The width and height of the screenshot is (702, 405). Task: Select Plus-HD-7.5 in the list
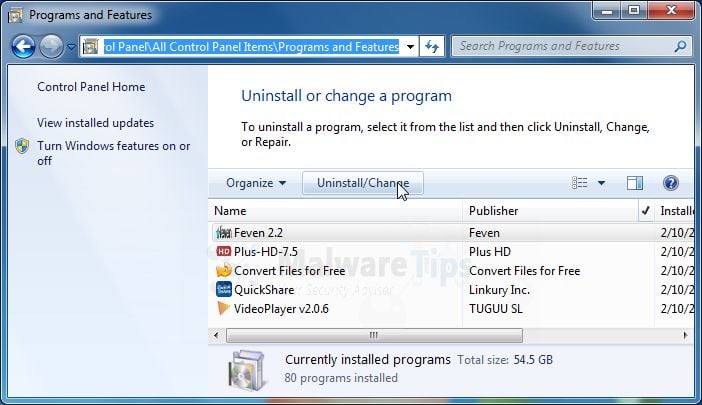pos(265,252)
